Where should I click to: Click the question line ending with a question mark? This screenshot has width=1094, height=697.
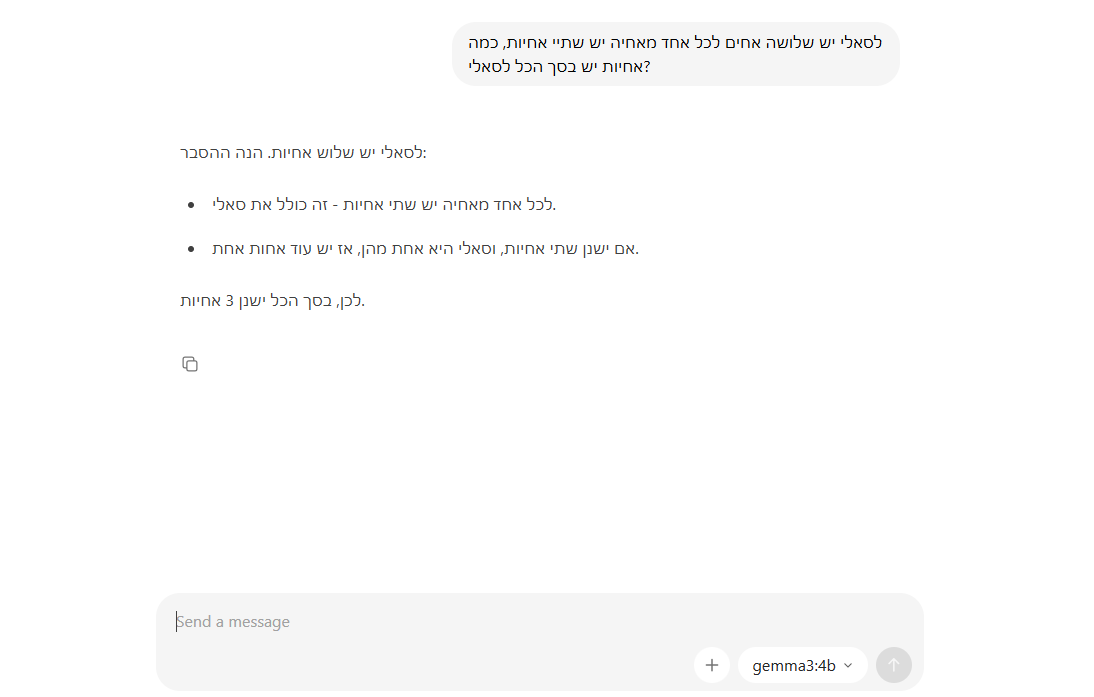[559, 67]
